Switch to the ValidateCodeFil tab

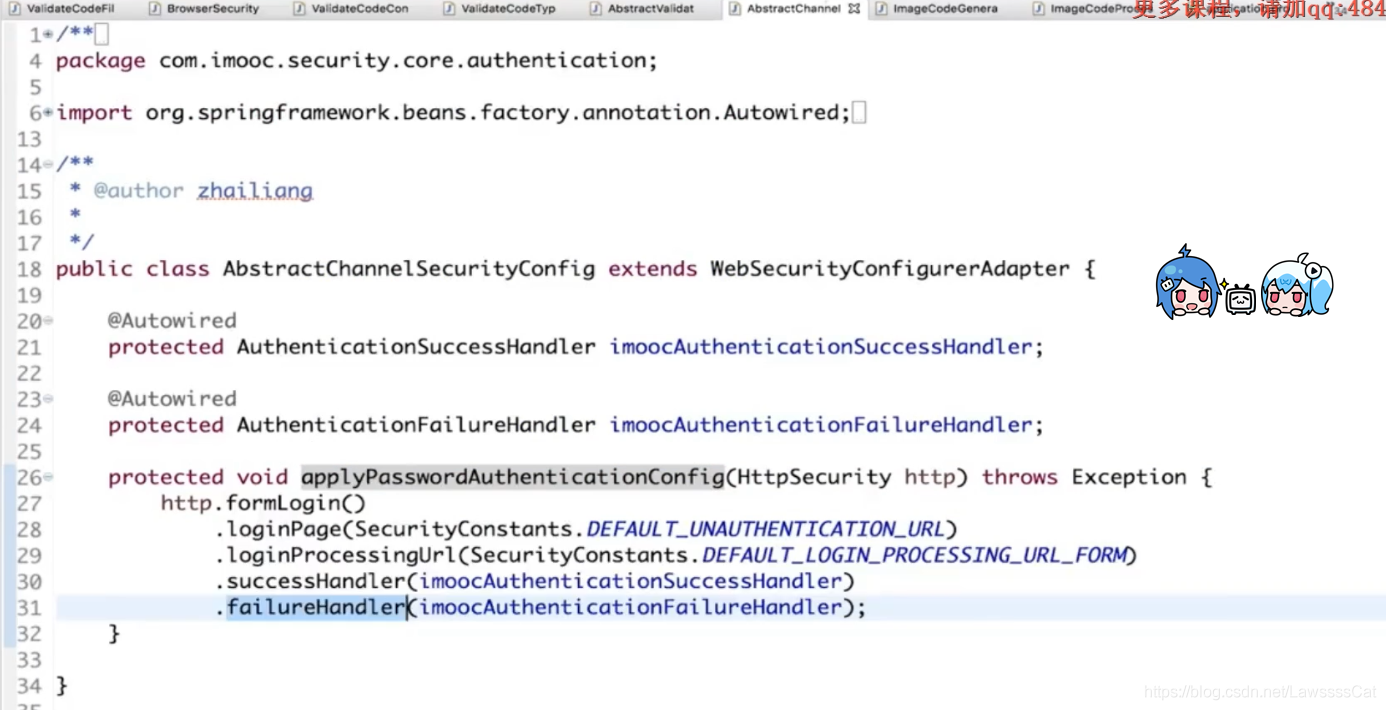[70, 8]
